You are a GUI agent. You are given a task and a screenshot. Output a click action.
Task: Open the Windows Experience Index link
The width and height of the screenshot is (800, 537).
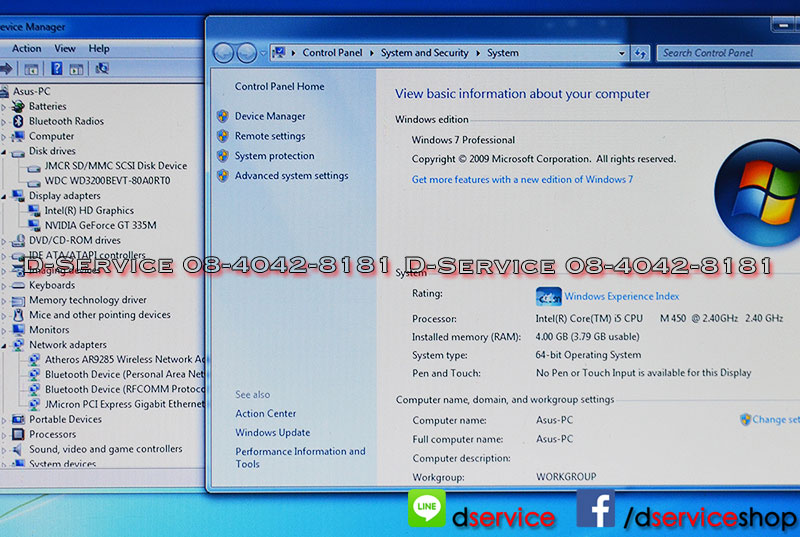coord(621,296)
